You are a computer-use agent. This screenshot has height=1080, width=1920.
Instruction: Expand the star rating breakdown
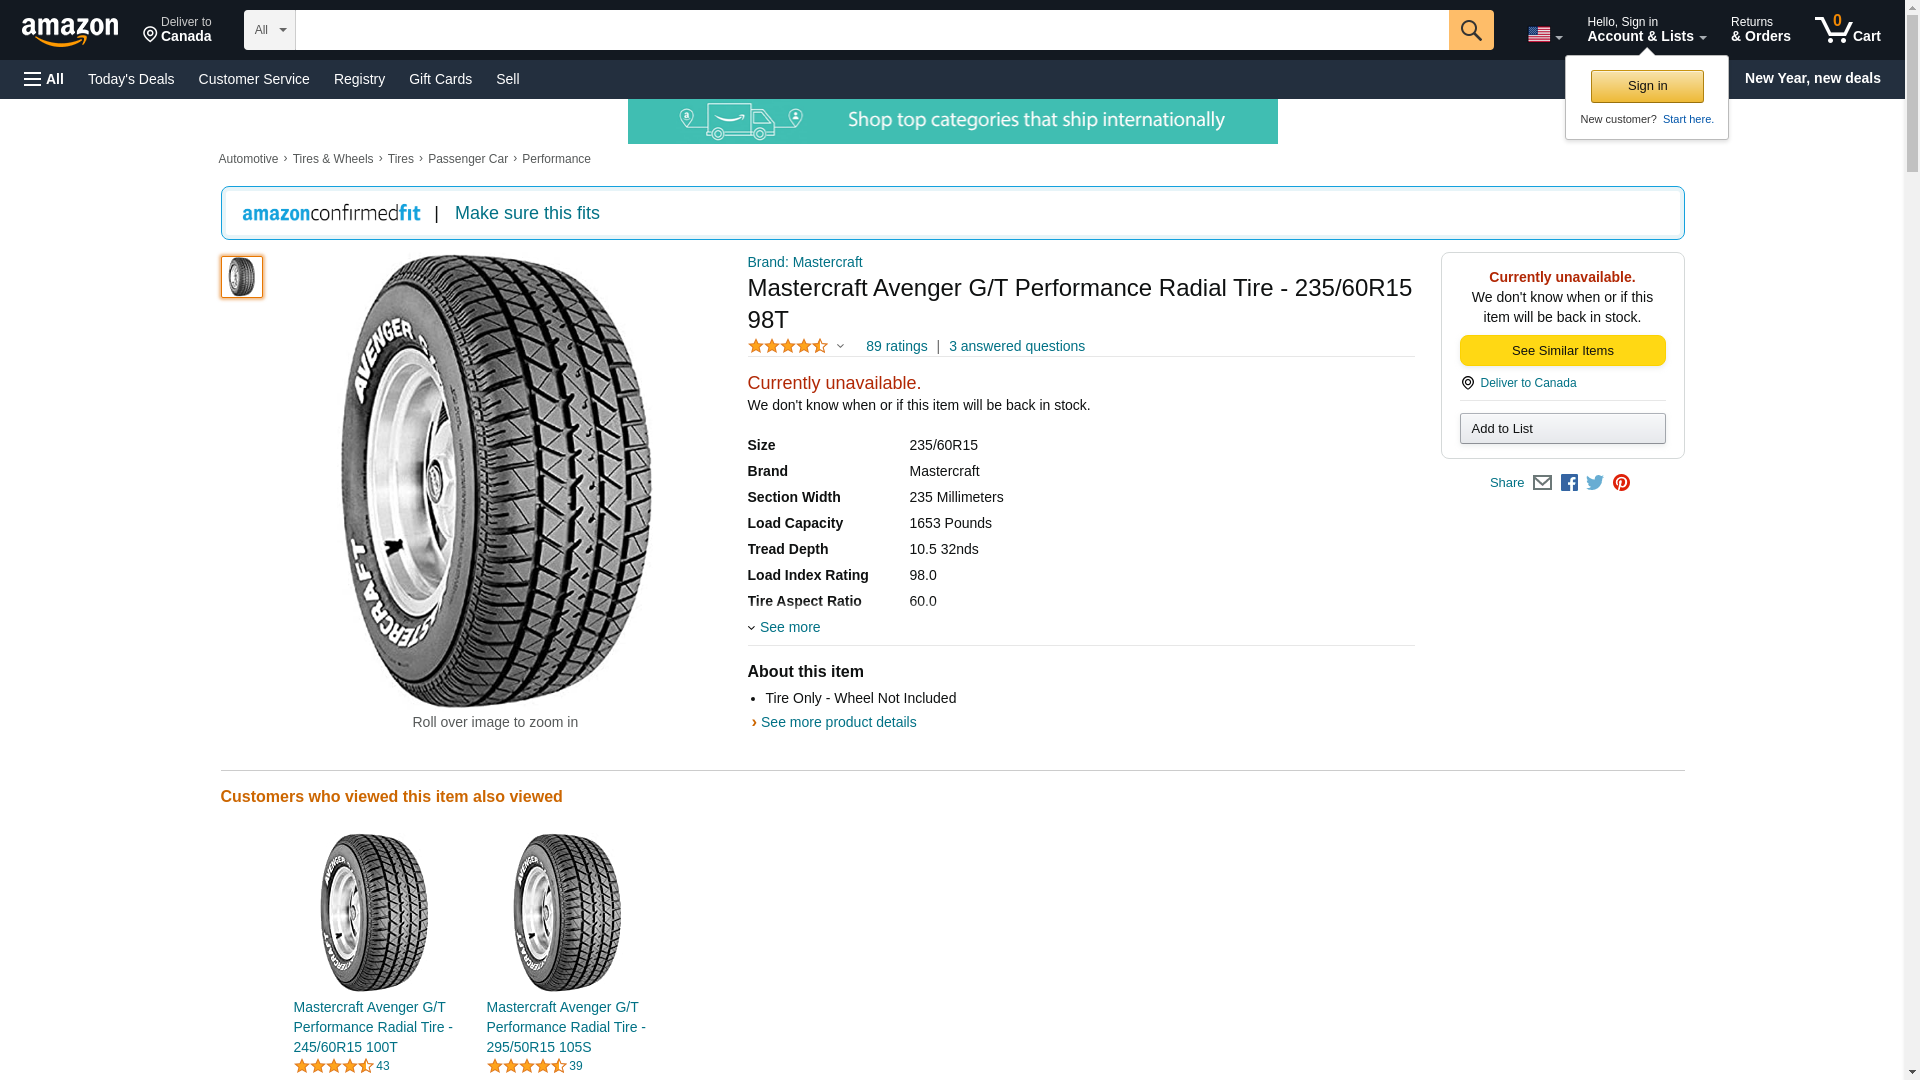pyautogui.click(x=796, y=346)
